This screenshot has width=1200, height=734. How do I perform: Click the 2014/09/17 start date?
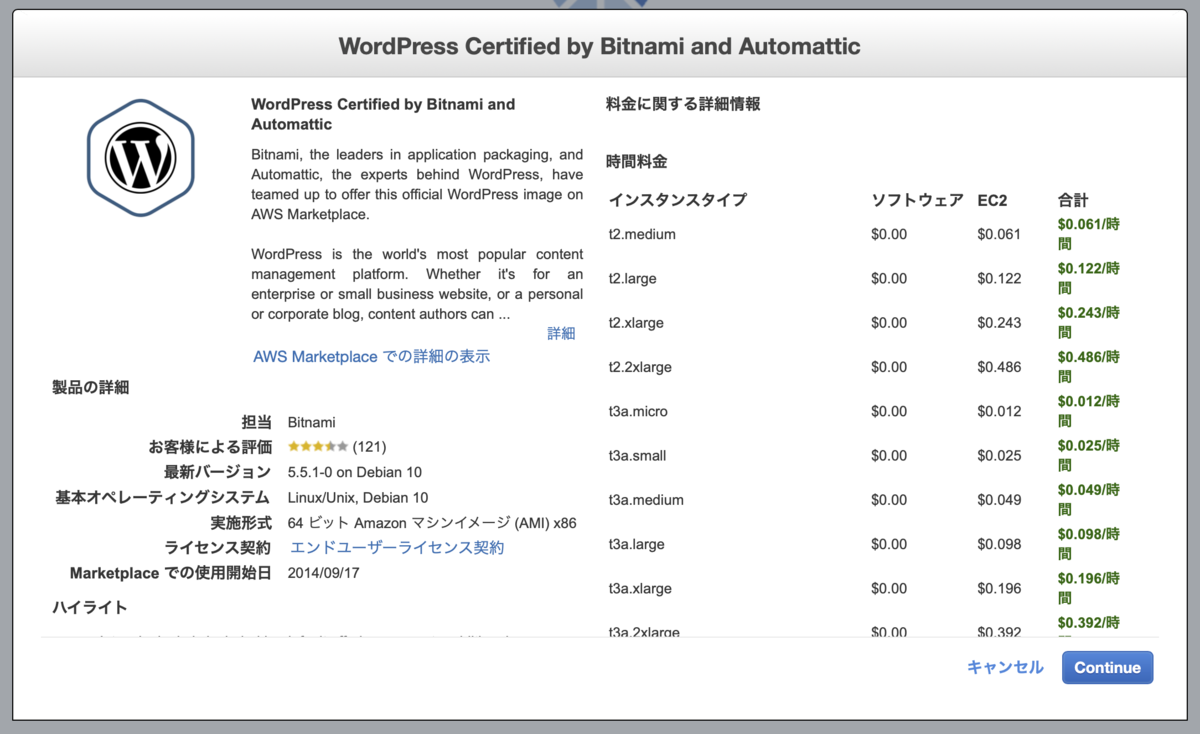click(x=323, y=573)
